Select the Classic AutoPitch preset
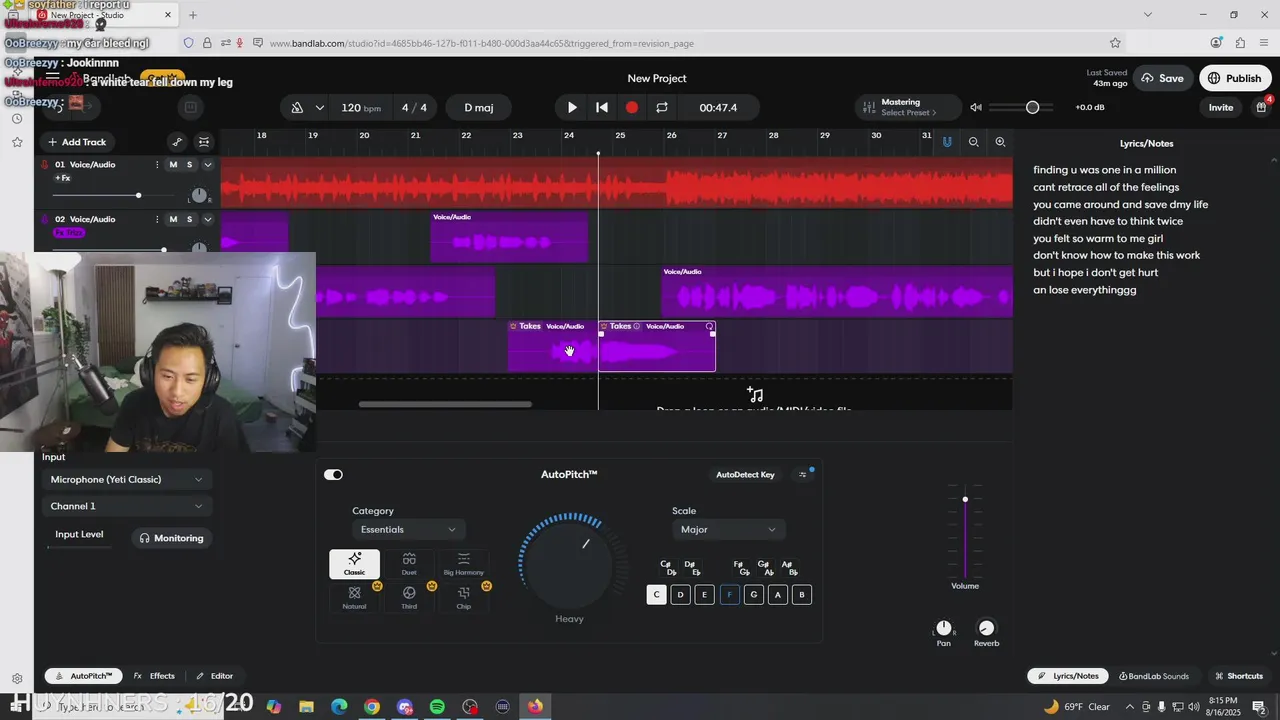Screen dimensions: 1280x720 click(354, 564)
